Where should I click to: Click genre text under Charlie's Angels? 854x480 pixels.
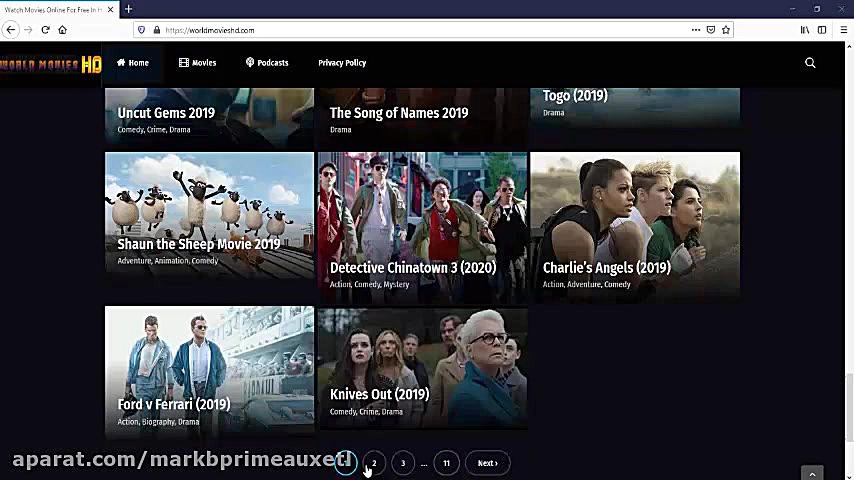tap(586, 284)
